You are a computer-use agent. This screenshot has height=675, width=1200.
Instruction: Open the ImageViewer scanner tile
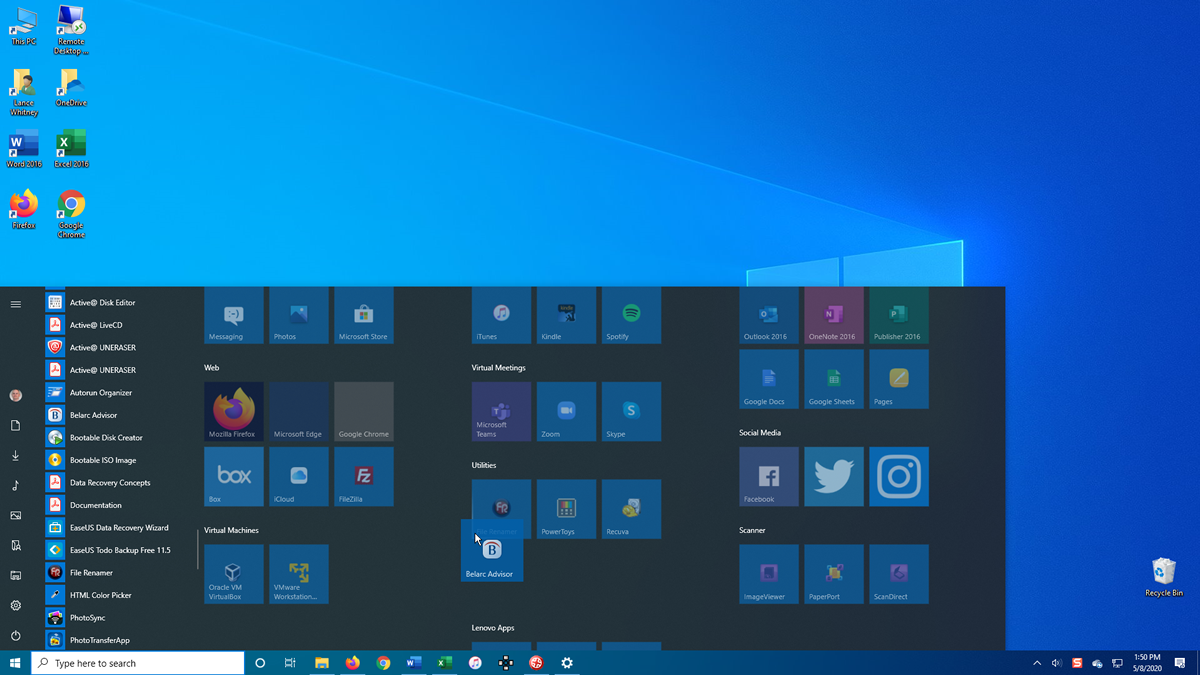pos(769,574)
